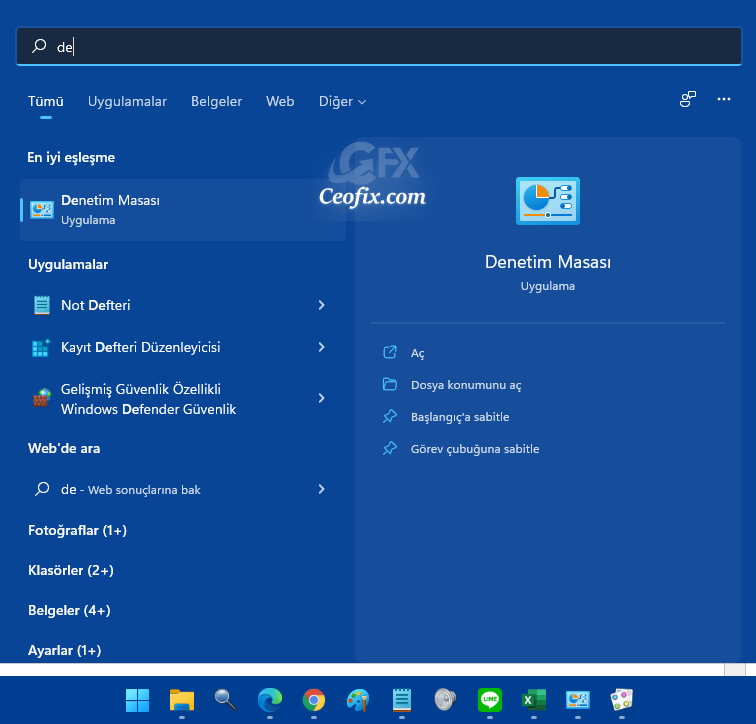756x724 pixels.
Task: Open the last taskbar icon with colored dots
Action: [x=621, y=700]
